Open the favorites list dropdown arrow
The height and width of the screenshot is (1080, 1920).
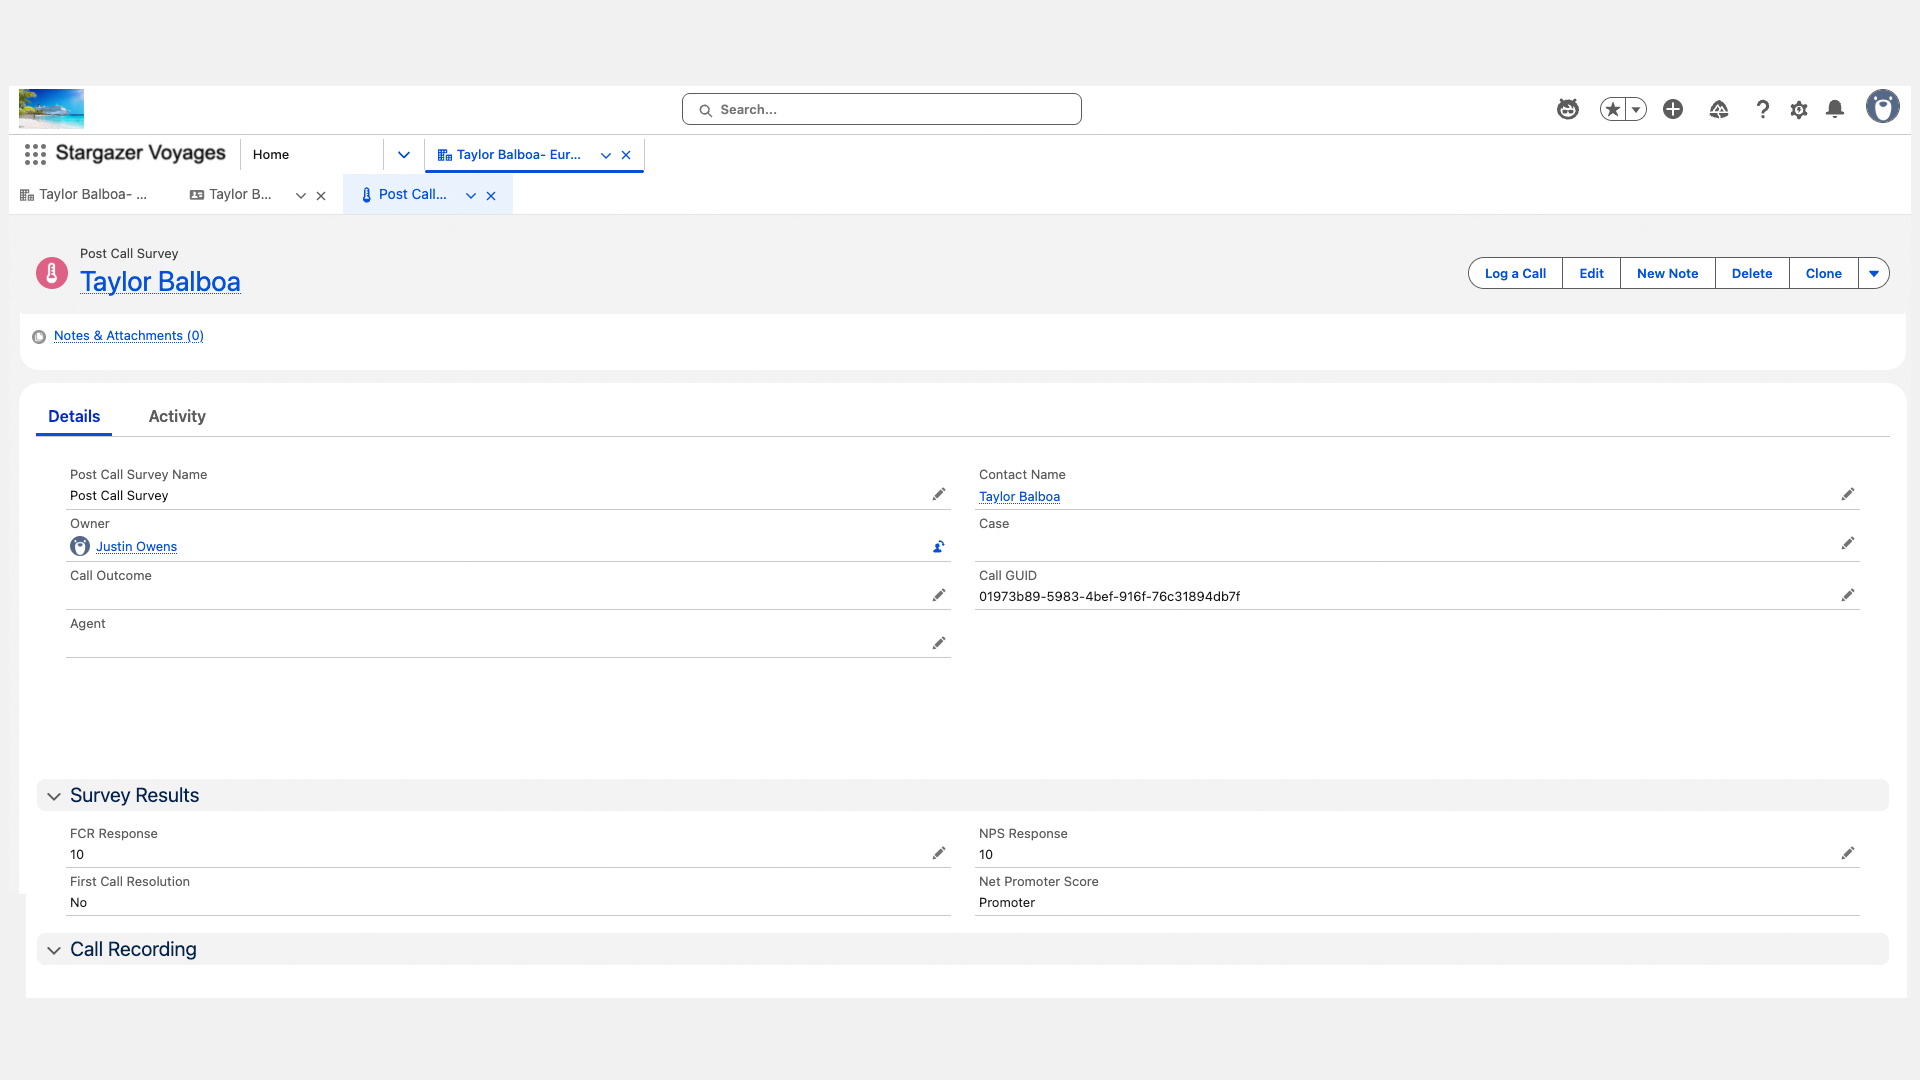coord(1636,110)
